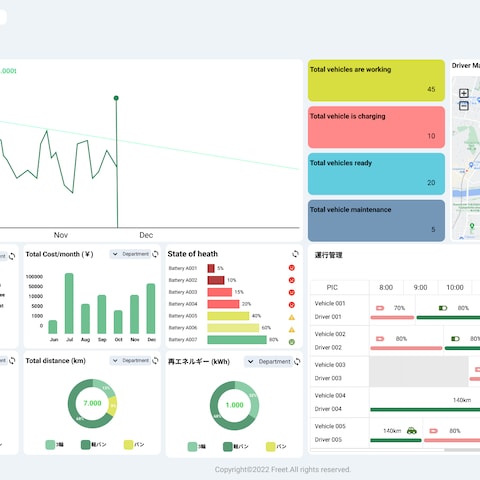Viewport: 480px width, 480px height.
Task: Click warning triangle for Battery A005
Action: coord(292,317)
